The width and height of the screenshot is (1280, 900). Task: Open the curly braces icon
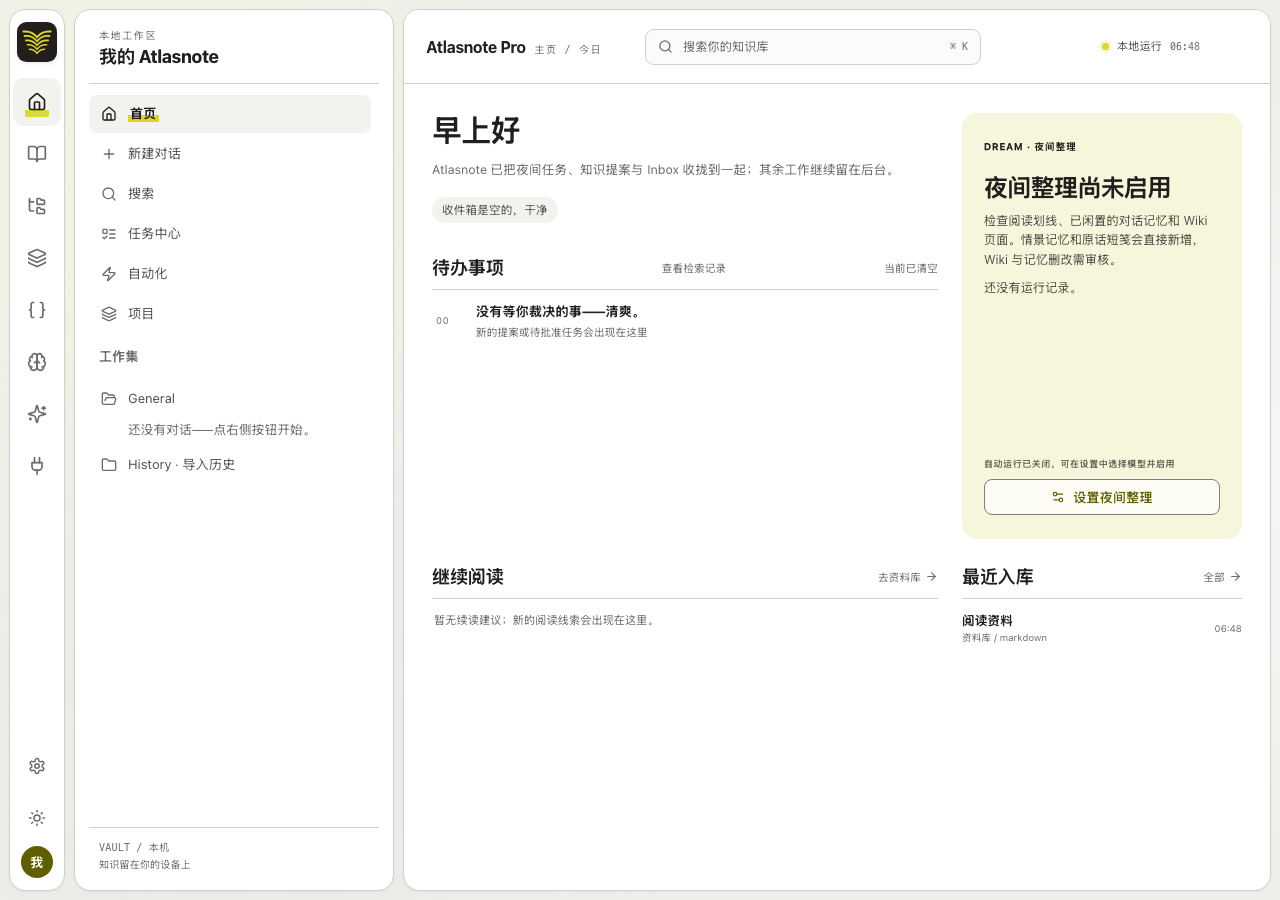tap(37, 310)
